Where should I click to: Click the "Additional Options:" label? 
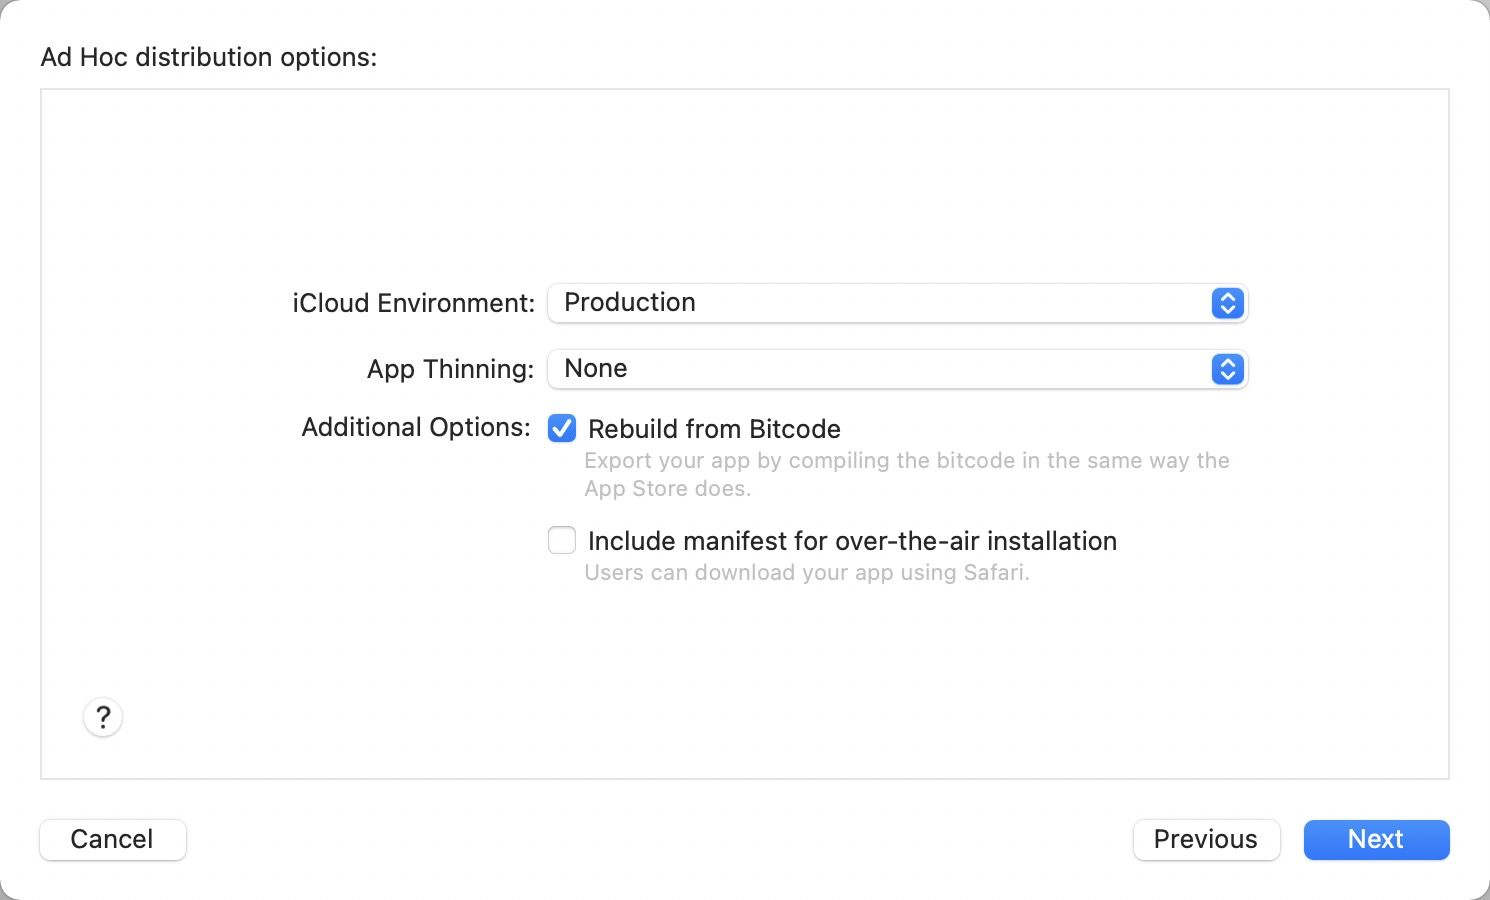tap(416, 428)
